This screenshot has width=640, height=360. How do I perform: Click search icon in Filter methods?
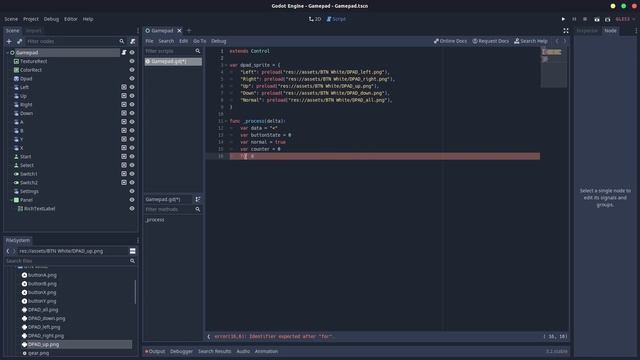[x=198, y=209]
